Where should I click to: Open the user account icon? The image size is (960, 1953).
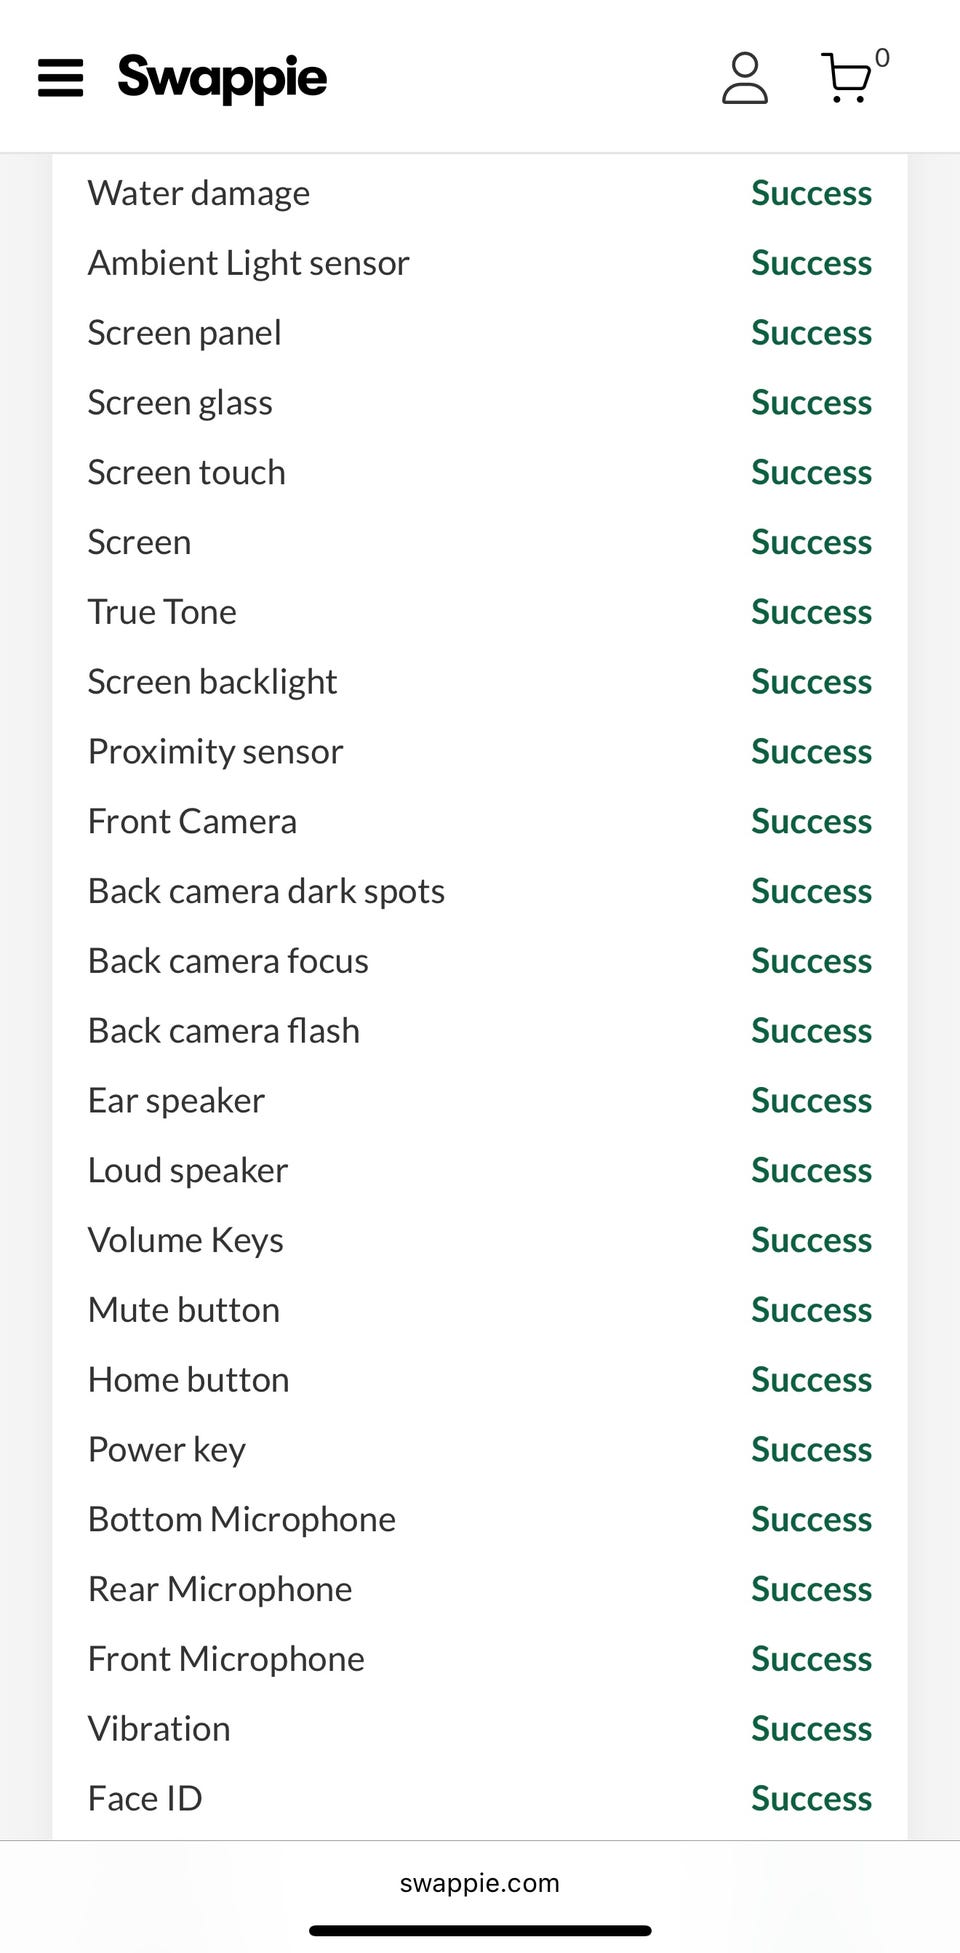point(745,78)
